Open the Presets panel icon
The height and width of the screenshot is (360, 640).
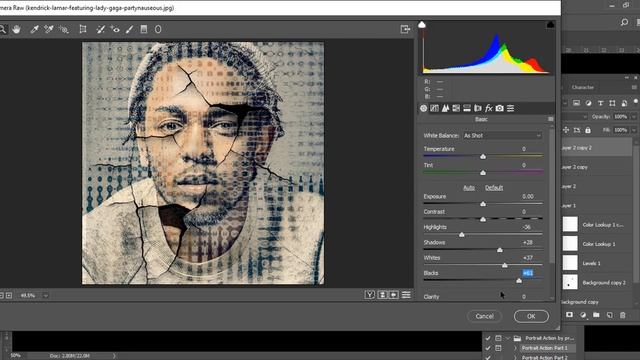pos(510,108)
